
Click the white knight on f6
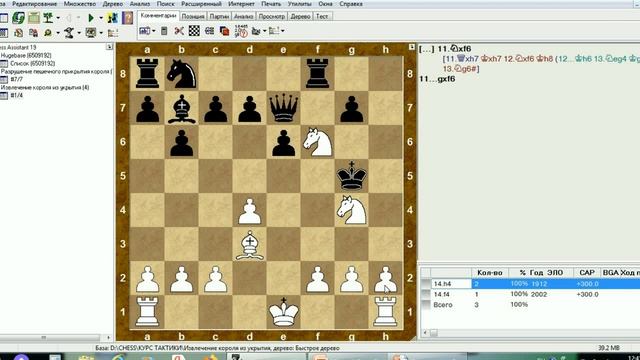click(x=318, y=142)
